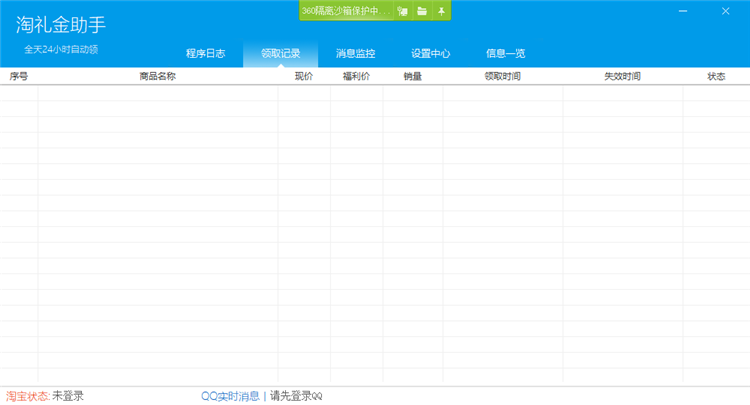Switch to the 消息监控 tab

click(355, 54)
